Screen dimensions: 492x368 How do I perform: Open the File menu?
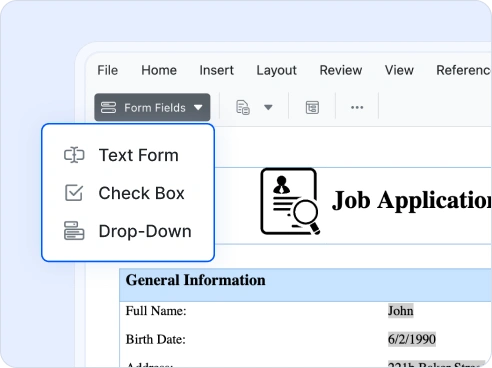(108, 70)
